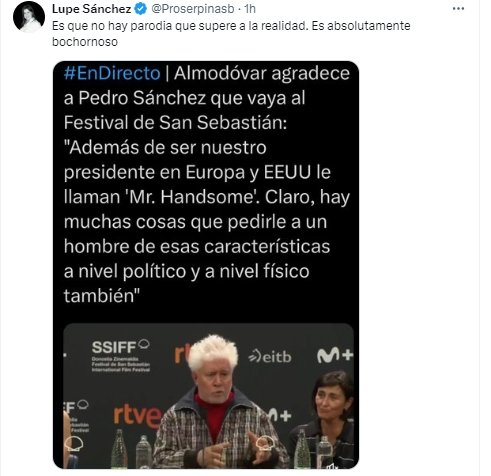491x476 pixels.
Task: Open the @Proserpinasb handle link
Action: coord(193,9)
